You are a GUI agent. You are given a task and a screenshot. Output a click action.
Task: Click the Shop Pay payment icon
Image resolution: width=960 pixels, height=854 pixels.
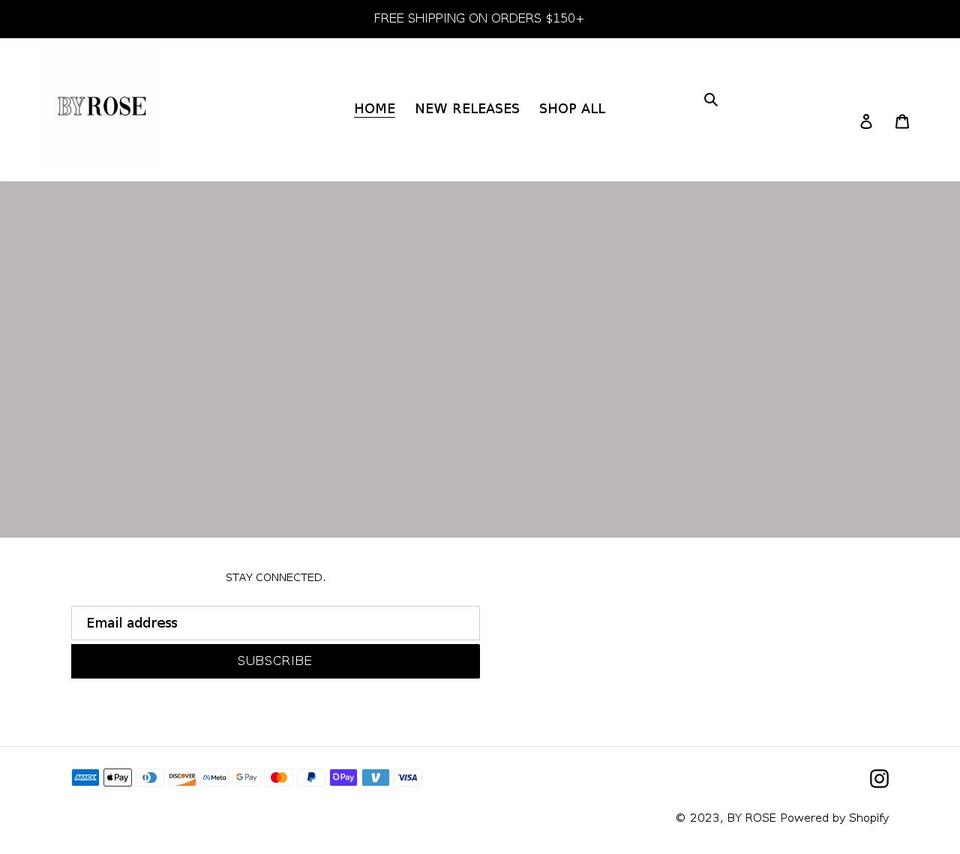343,777
